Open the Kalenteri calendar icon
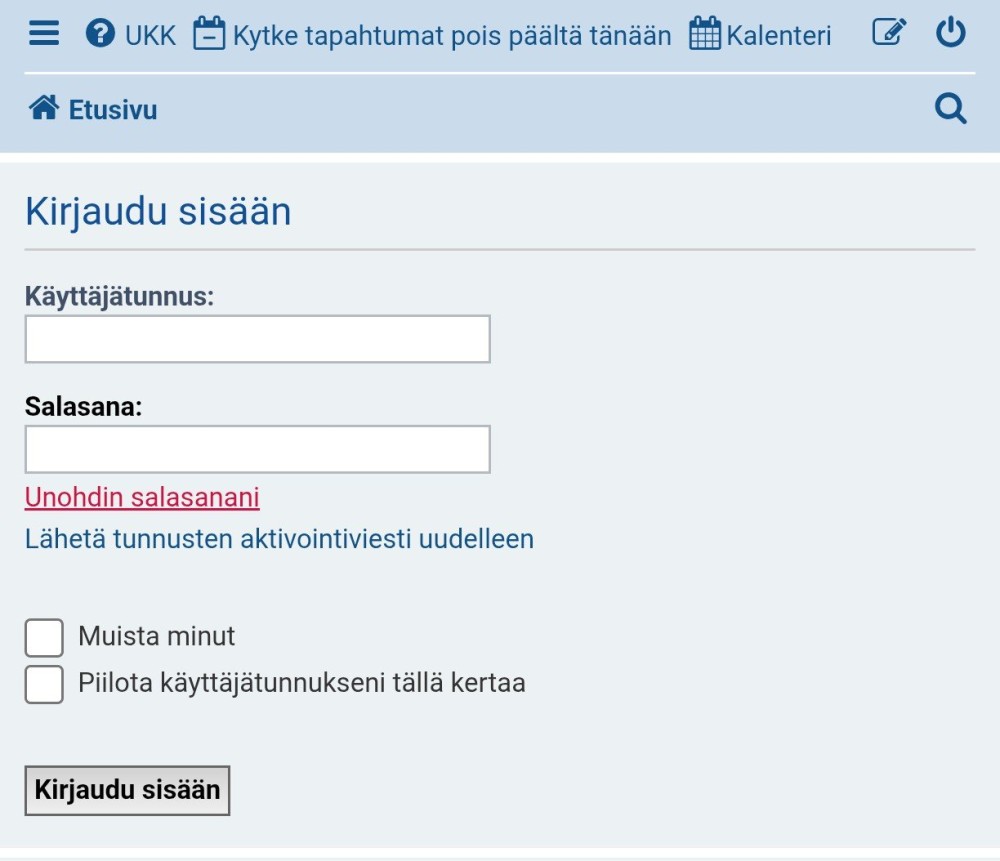Screen dimensions: 1000x861 click(705, 31)
